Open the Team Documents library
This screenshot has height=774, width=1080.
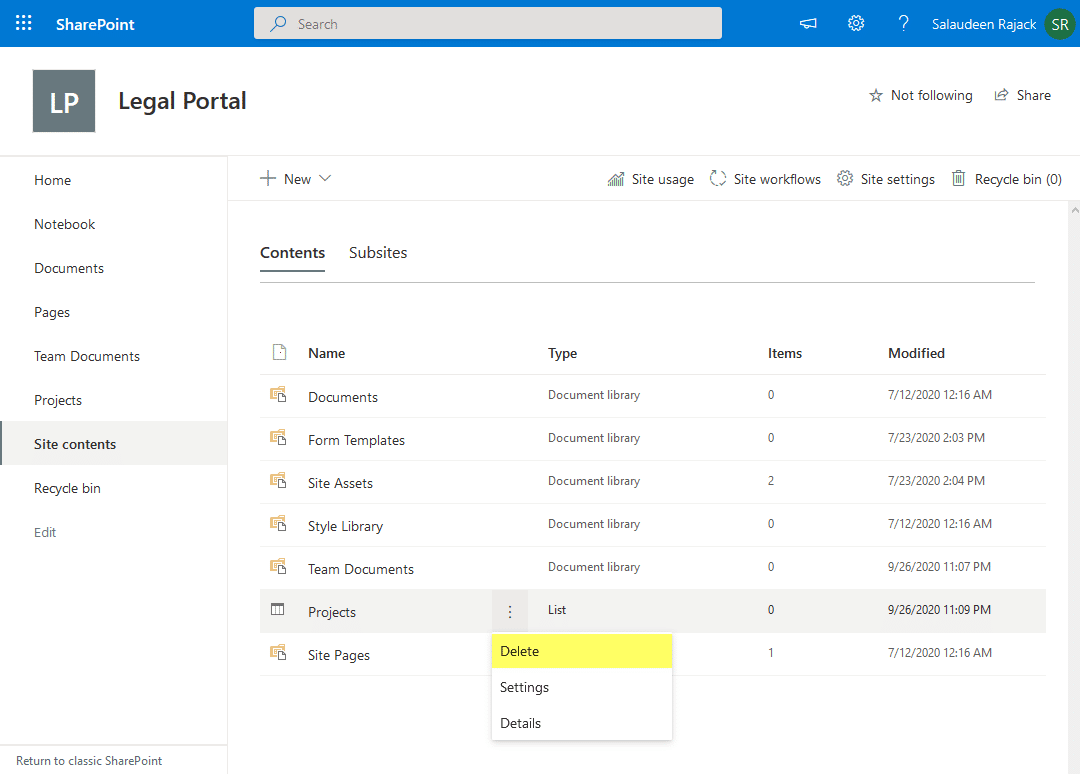click(x=361, y=569)
